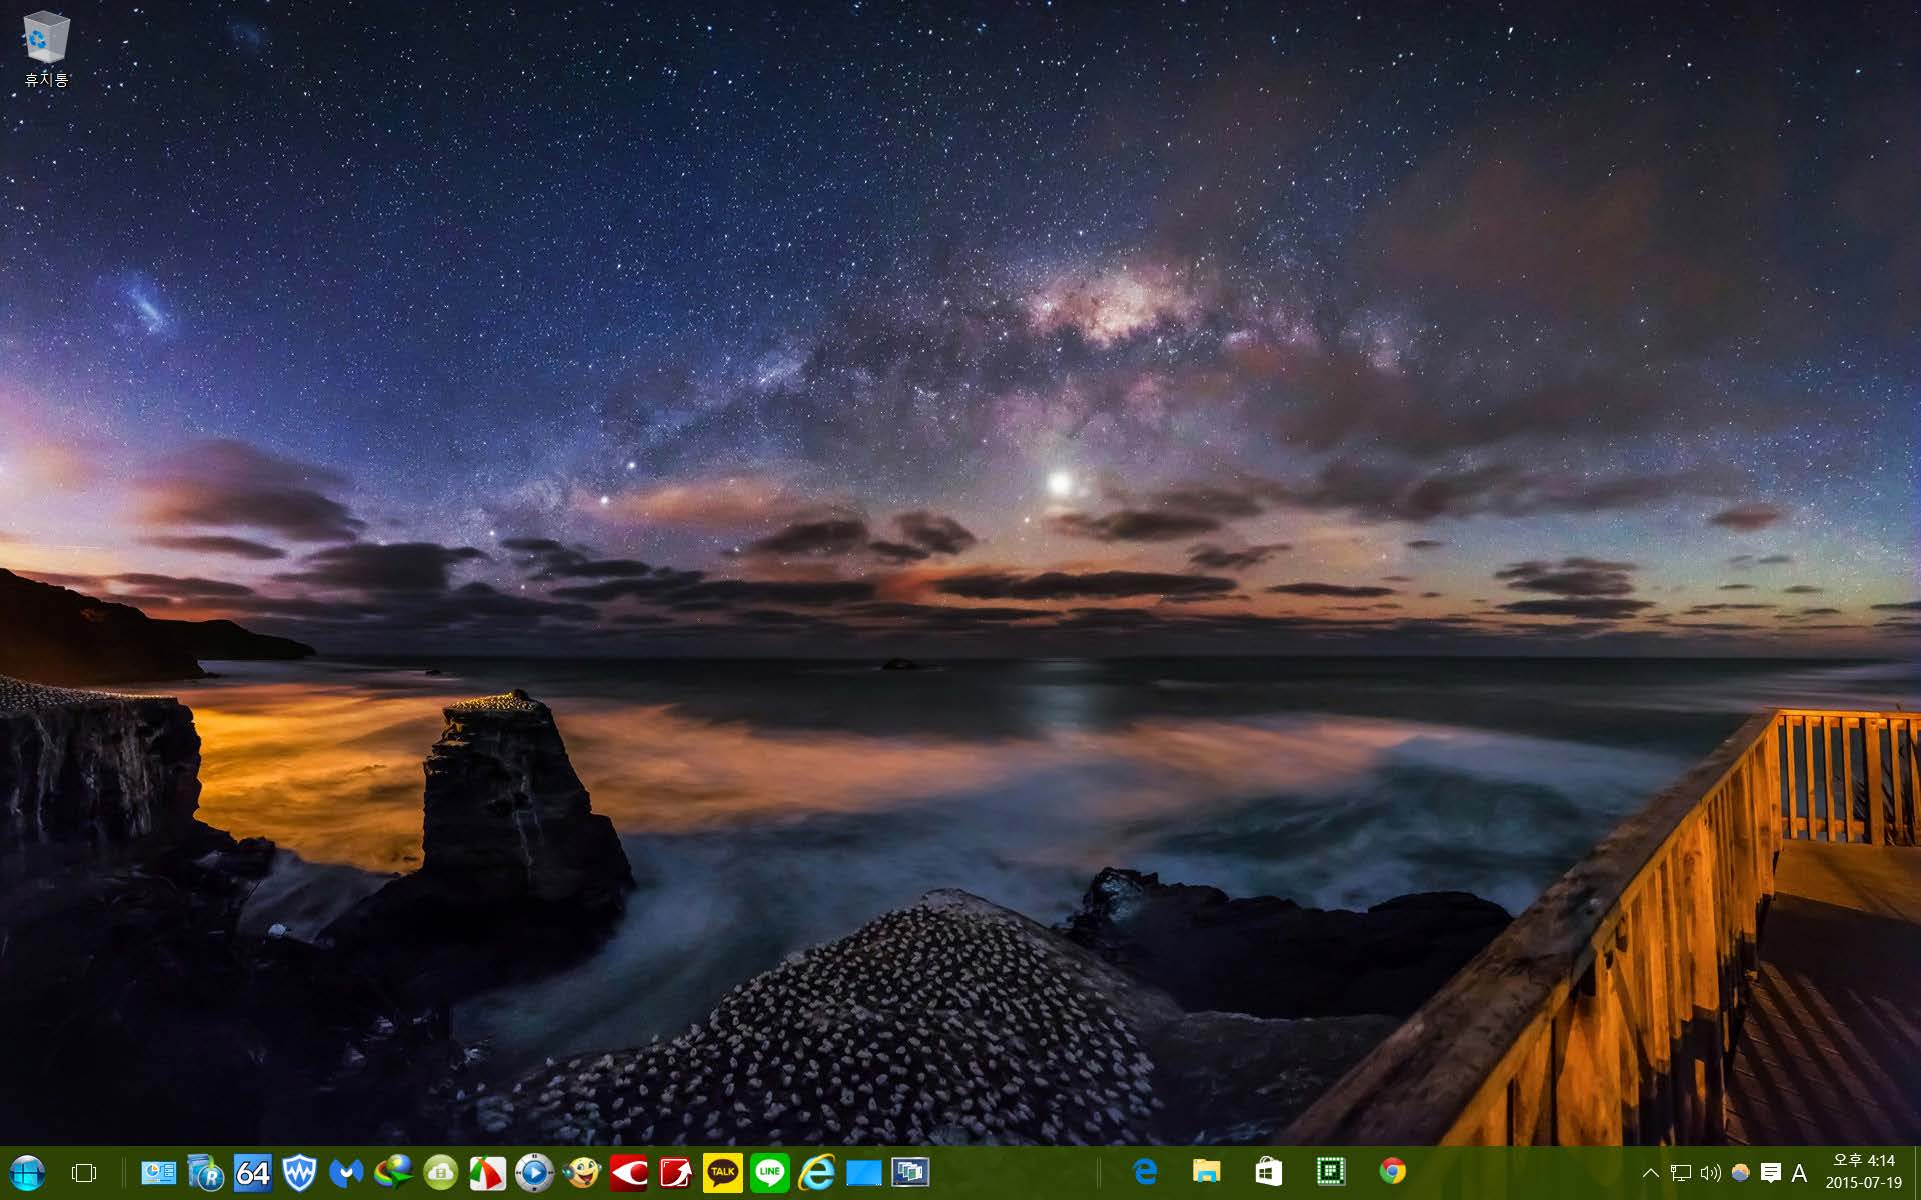Open the volume control tray icon
This screenshot has width=1921, height=1200.
[x=1710, y=1173]
